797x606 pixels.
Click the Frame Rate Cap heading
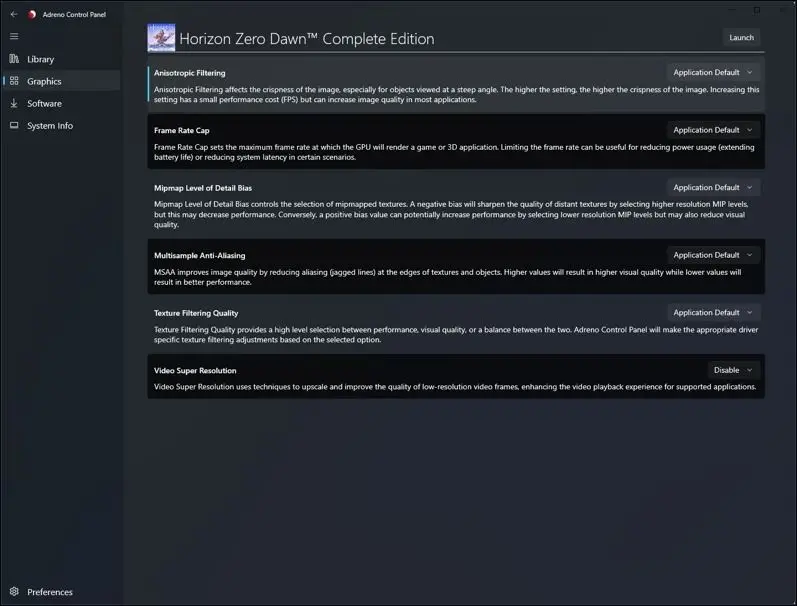(x=181, y=131)
